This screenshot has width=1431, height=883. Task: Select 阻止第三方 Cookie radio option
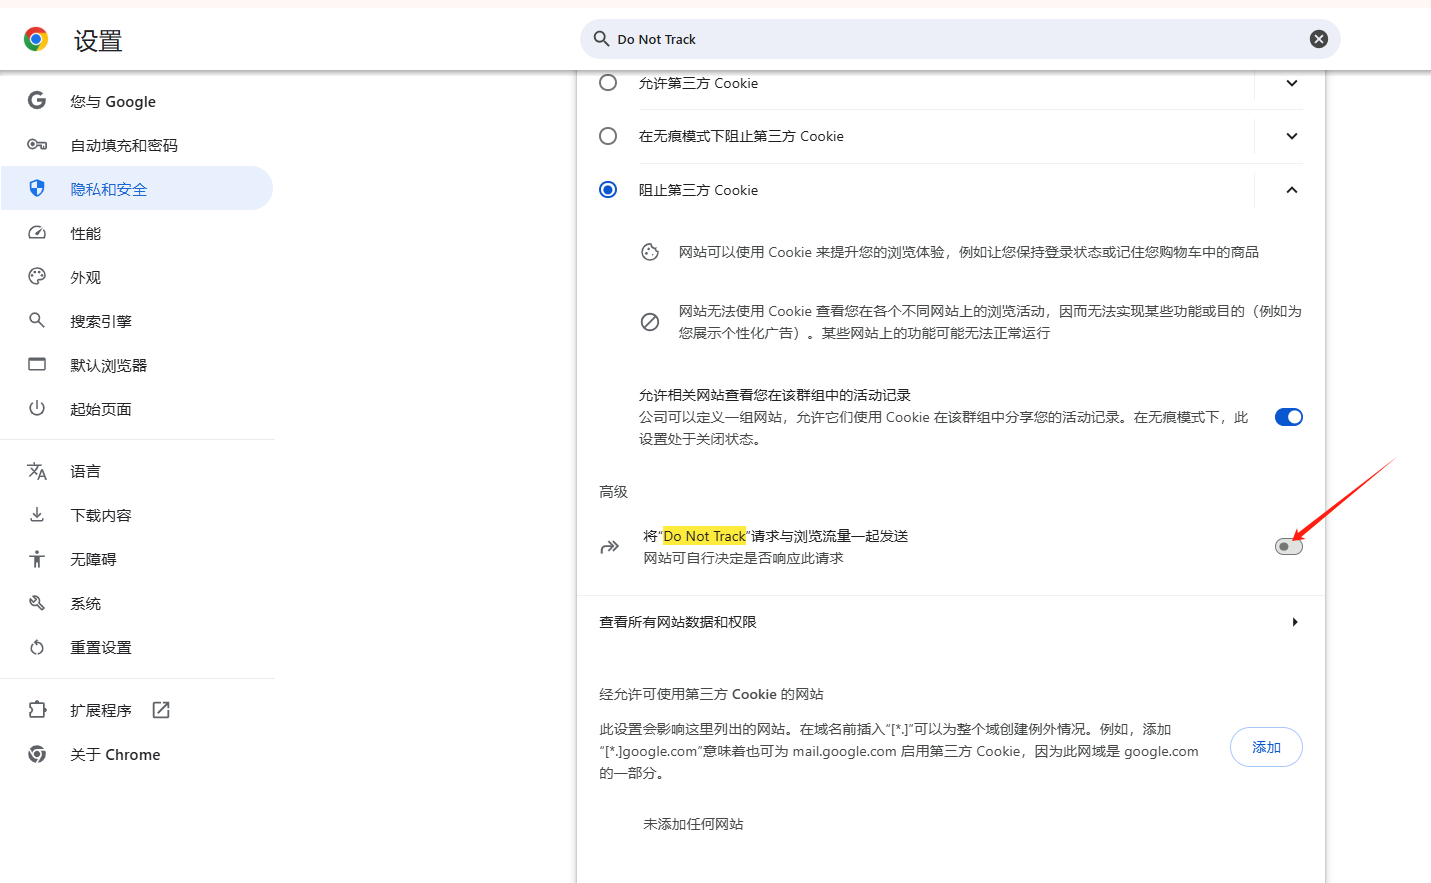coord(608,190)
